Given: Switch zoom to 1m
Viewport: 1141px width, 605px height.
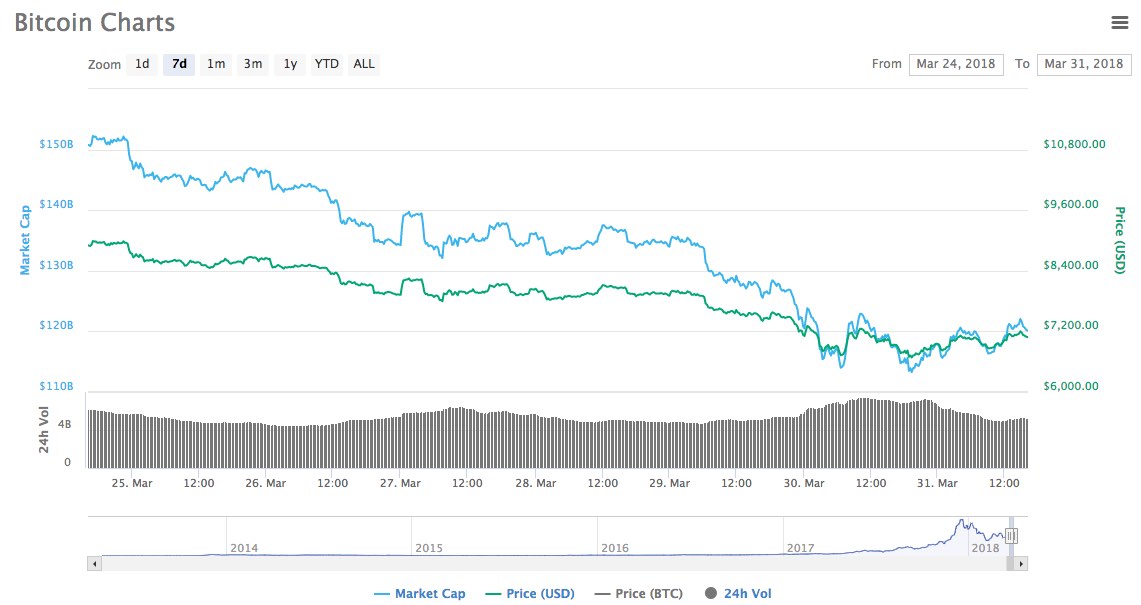Looking at the screenshot, I should (x=216, y=64).
